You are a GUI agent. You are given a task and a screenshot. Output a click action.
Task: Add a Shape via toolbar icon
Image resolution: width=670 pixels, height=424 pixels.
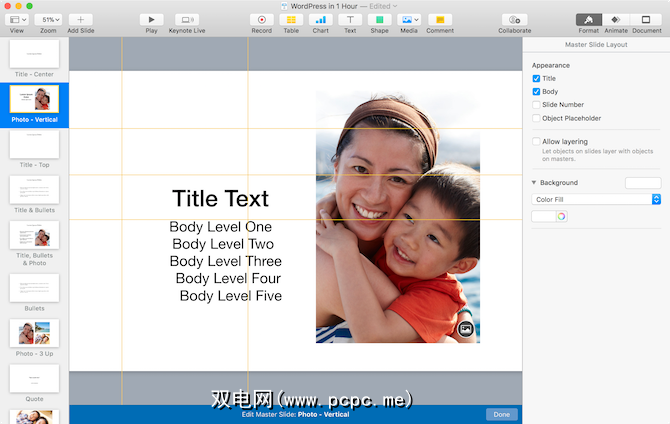(379, 19)
